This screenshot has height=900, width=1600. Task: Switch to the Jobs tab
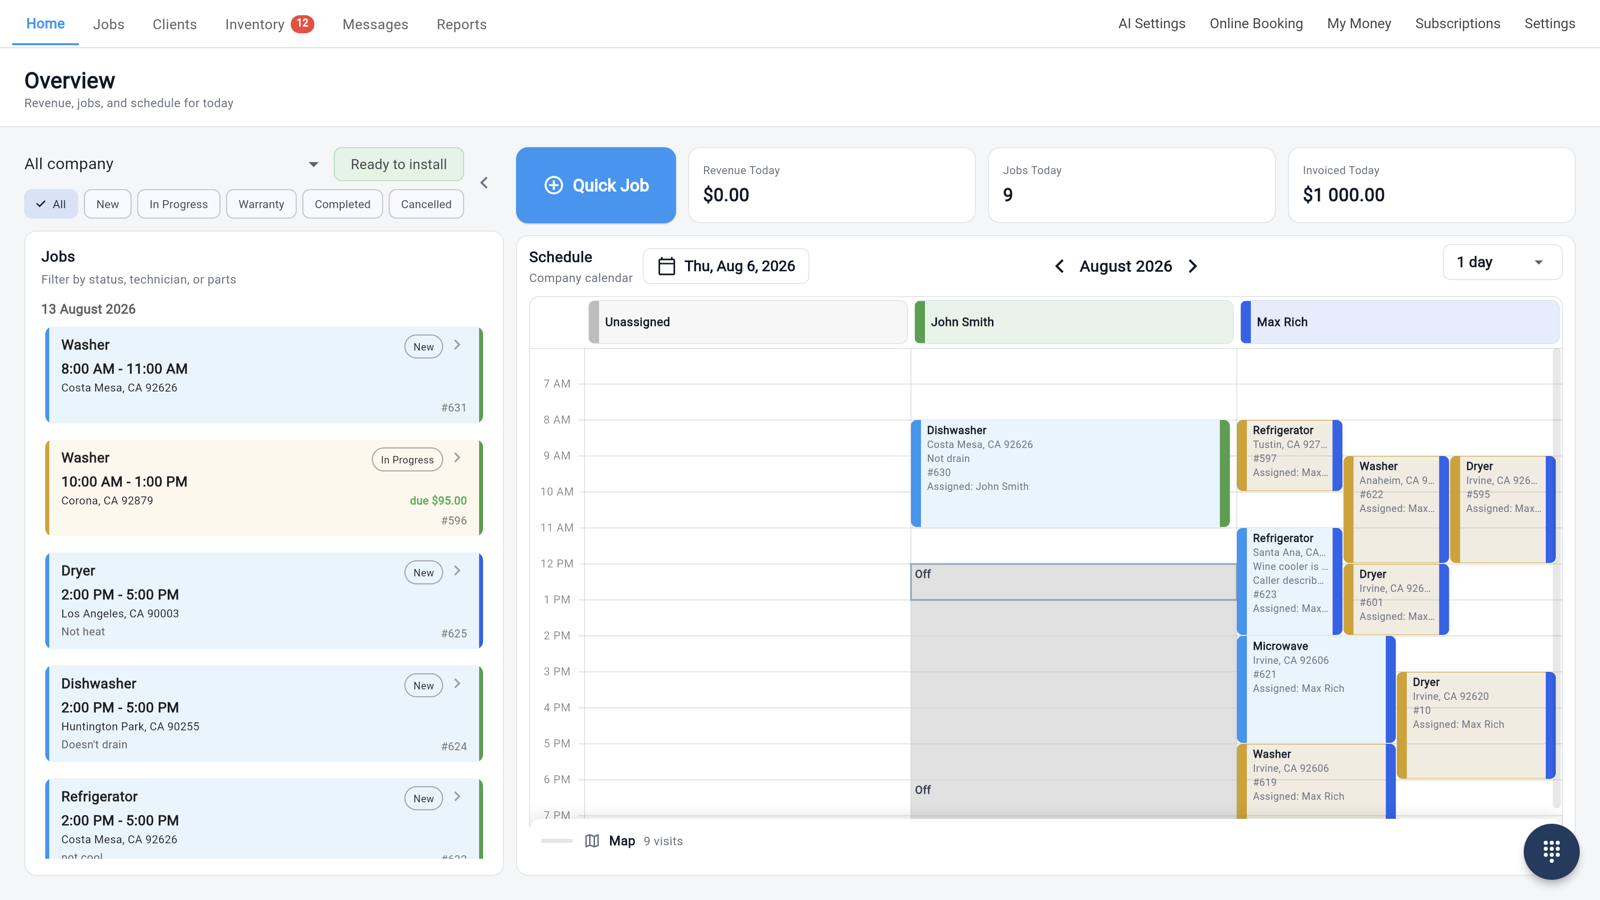pyautogui.click(x=109, y=24)
